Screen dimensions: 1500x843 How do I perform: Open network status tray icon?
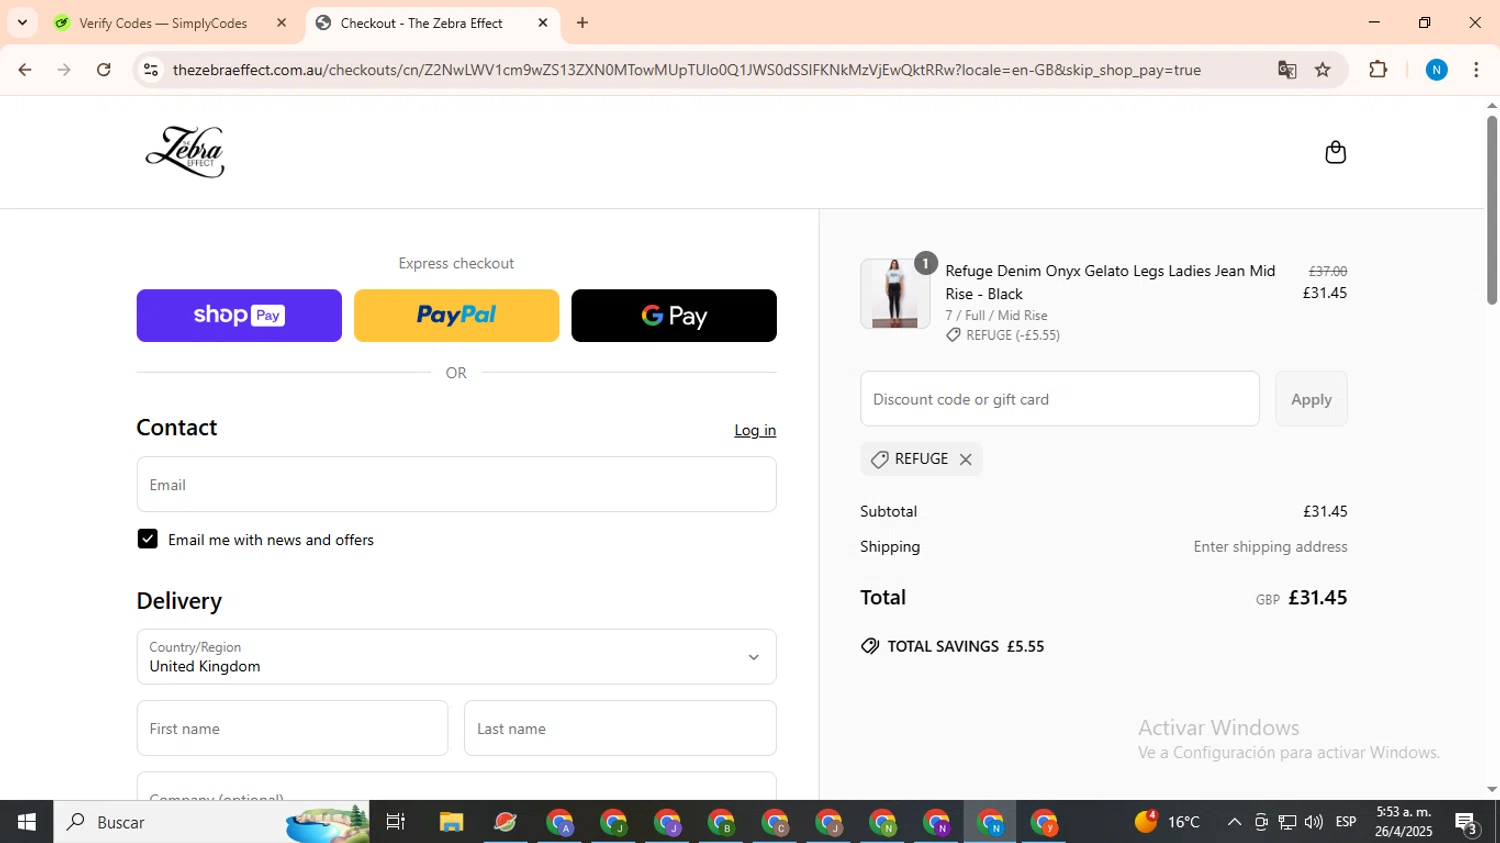click(x=1288, y=822)
